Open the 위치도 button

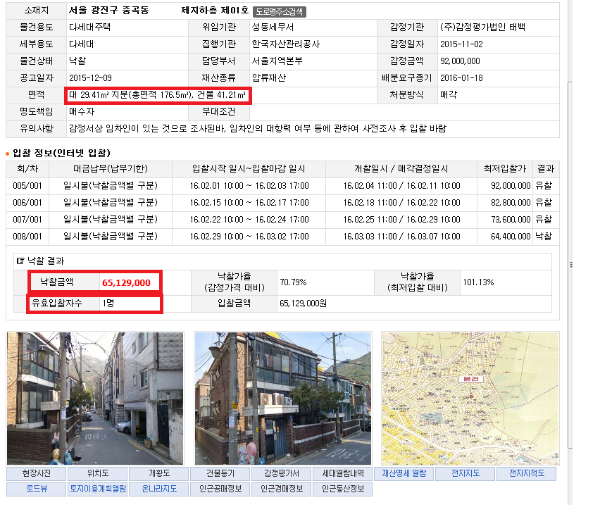click(98, 474)
